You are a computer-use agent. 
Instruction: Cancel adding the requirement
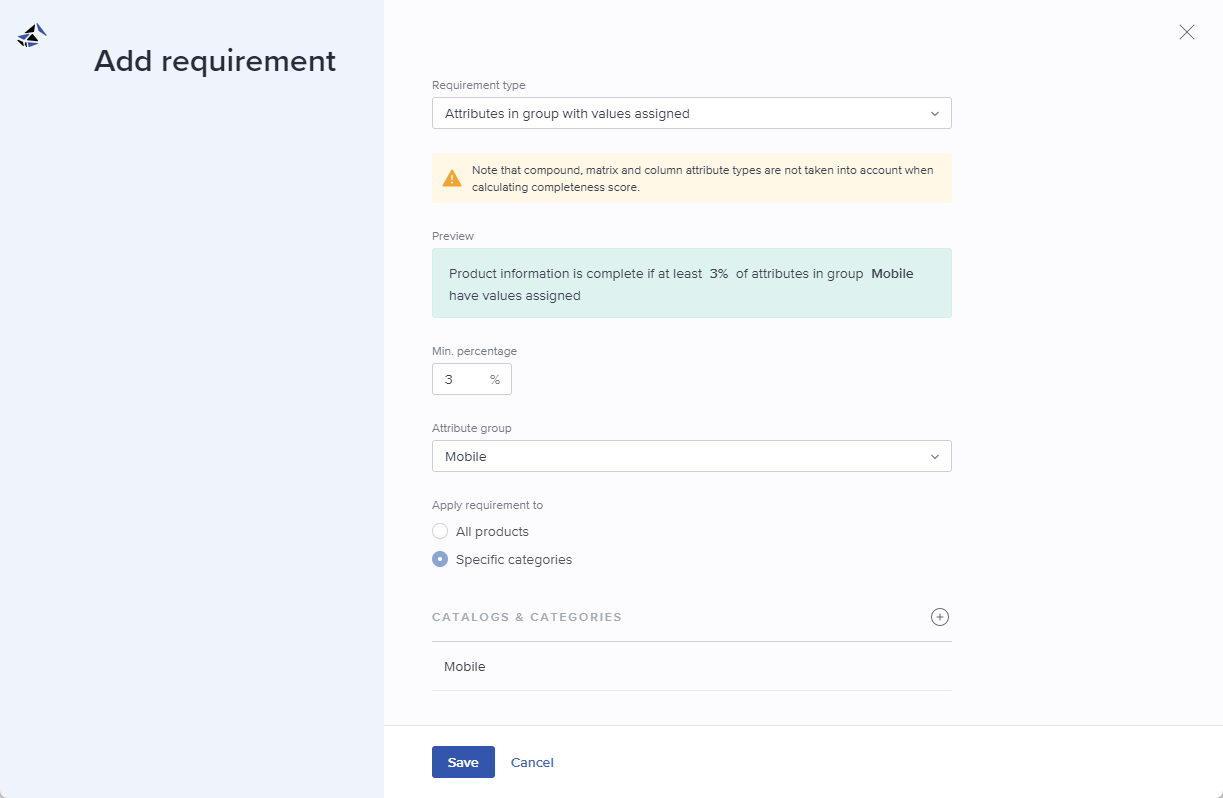coord(531,761)
